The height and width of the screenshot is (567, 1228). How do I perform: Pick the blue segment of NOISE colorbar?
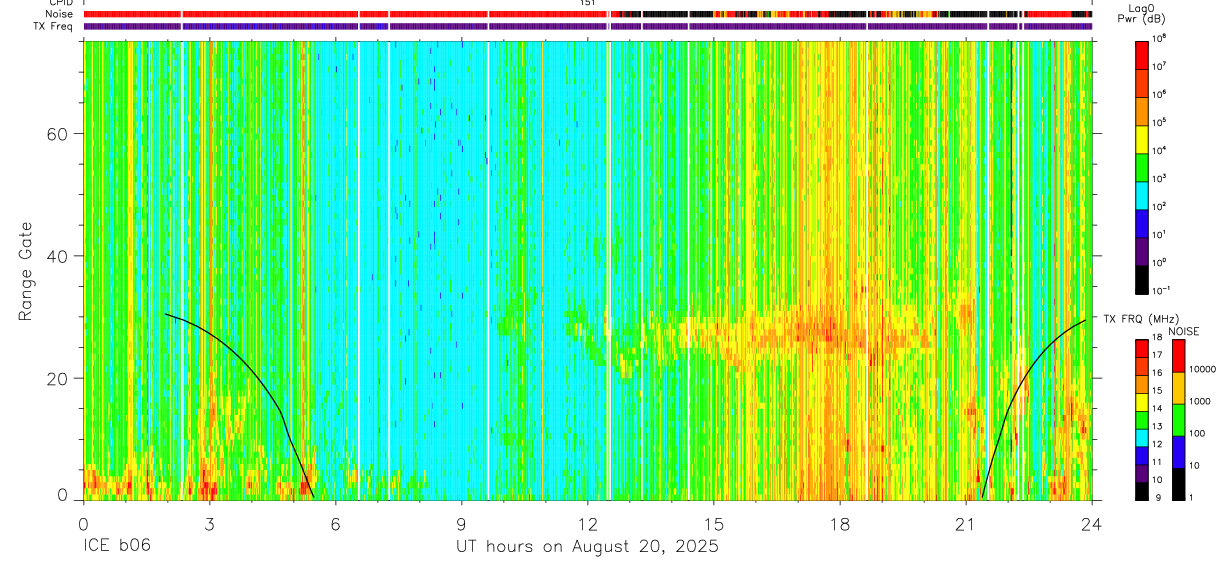(1177, 452)
